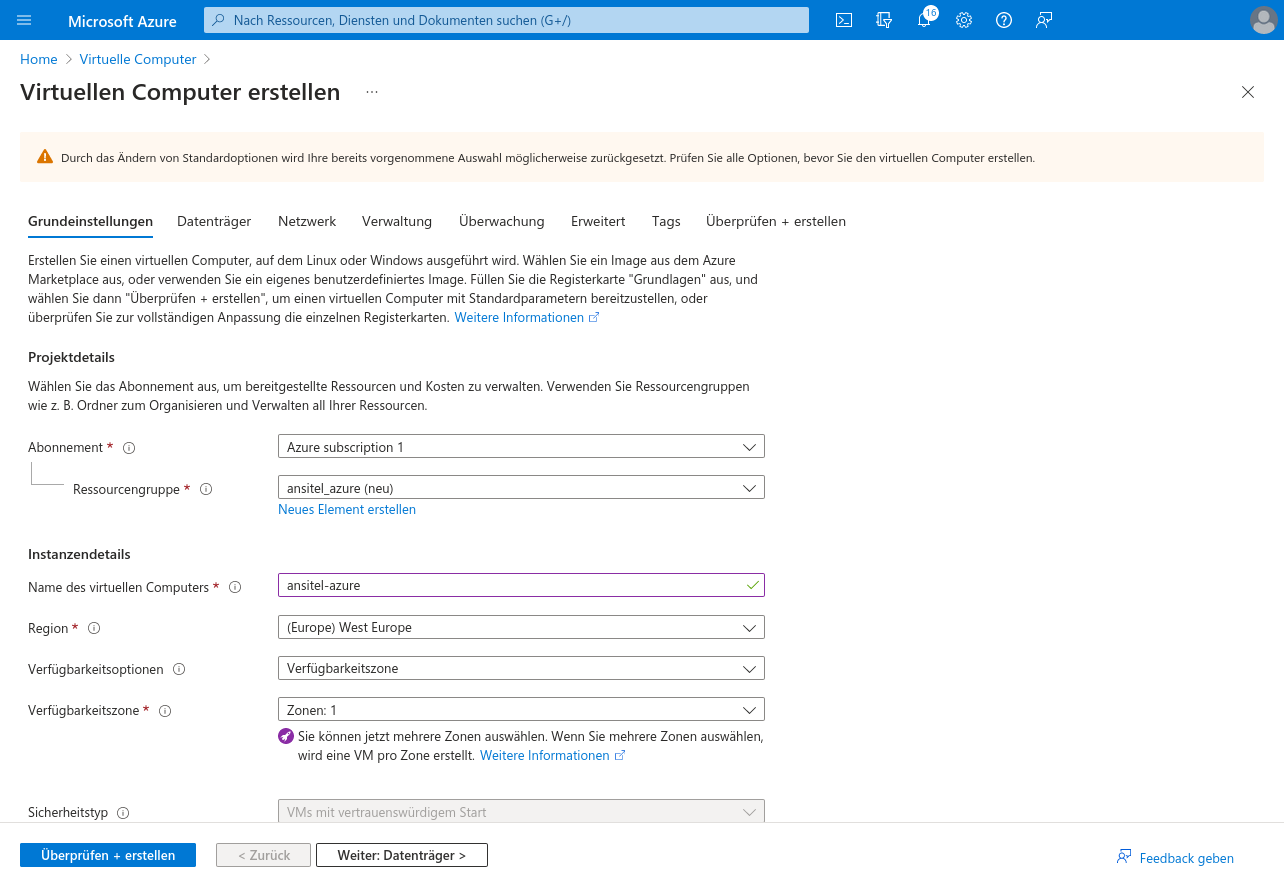Click the blue Überprüfen + erstellen button
This screenshot has height=892, width=1284.
click(x=108, y=855)
